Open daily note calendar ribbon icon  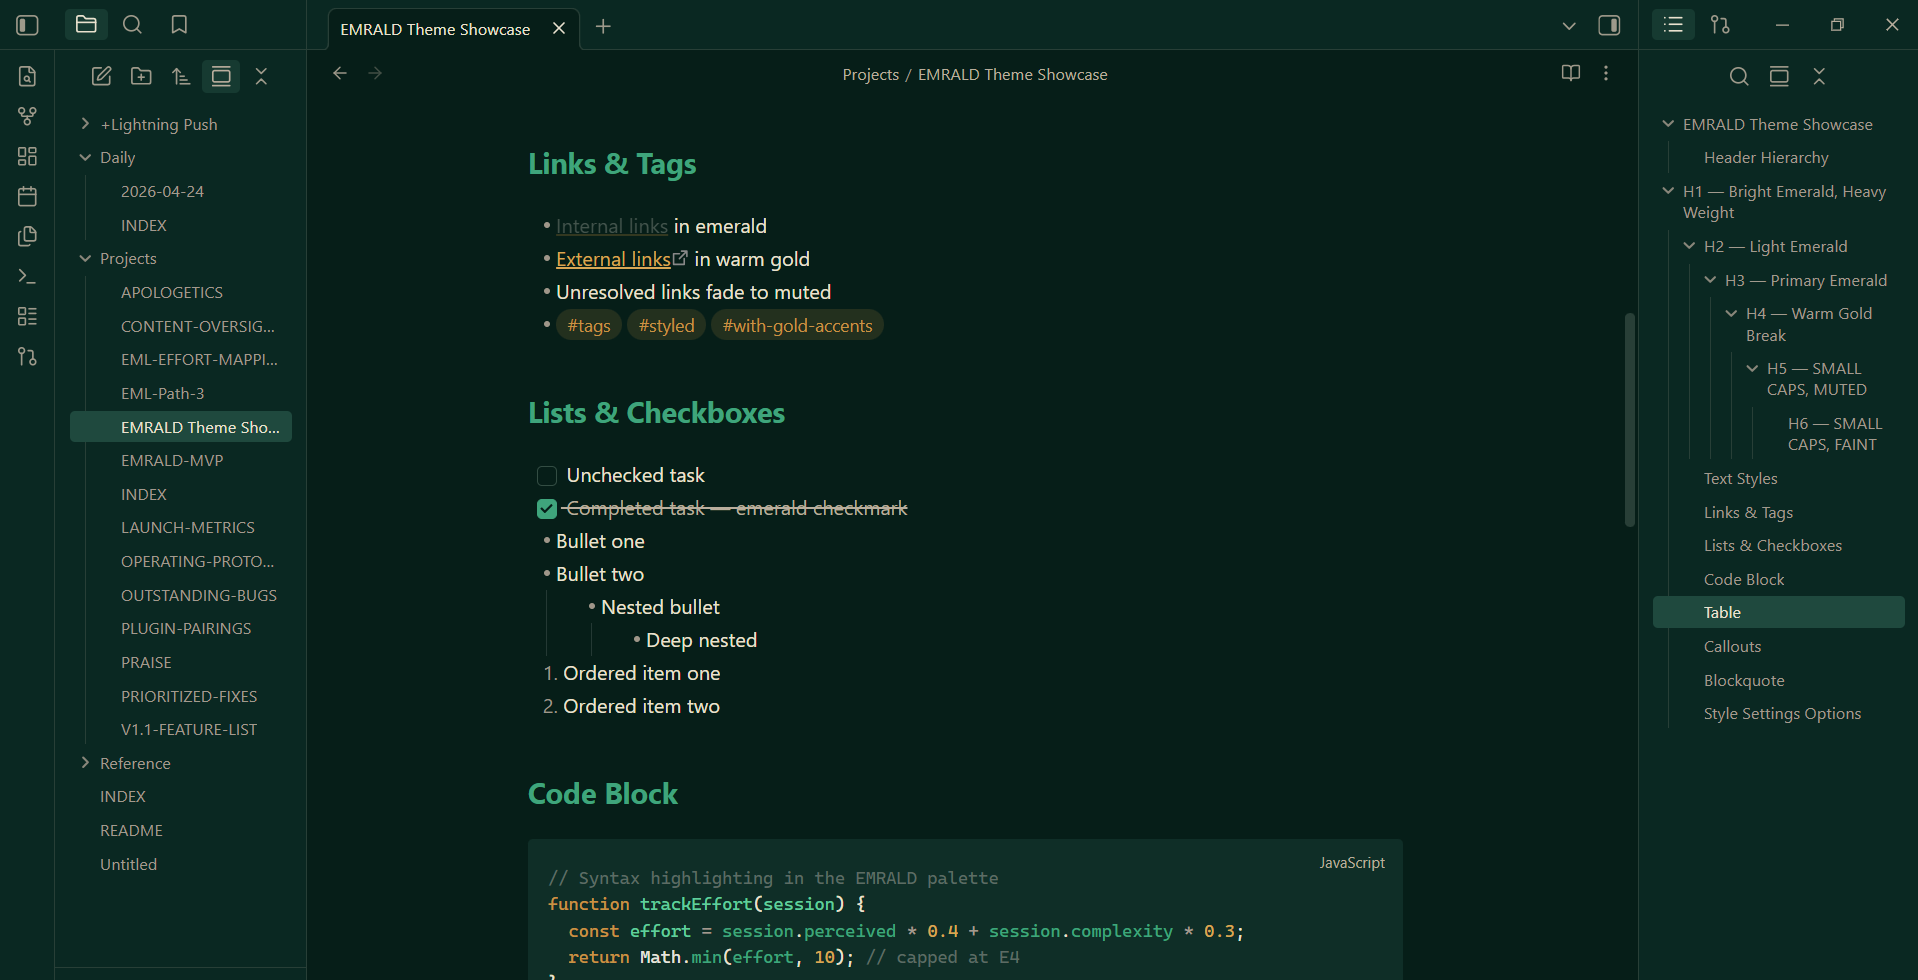[x=28, y=196]
